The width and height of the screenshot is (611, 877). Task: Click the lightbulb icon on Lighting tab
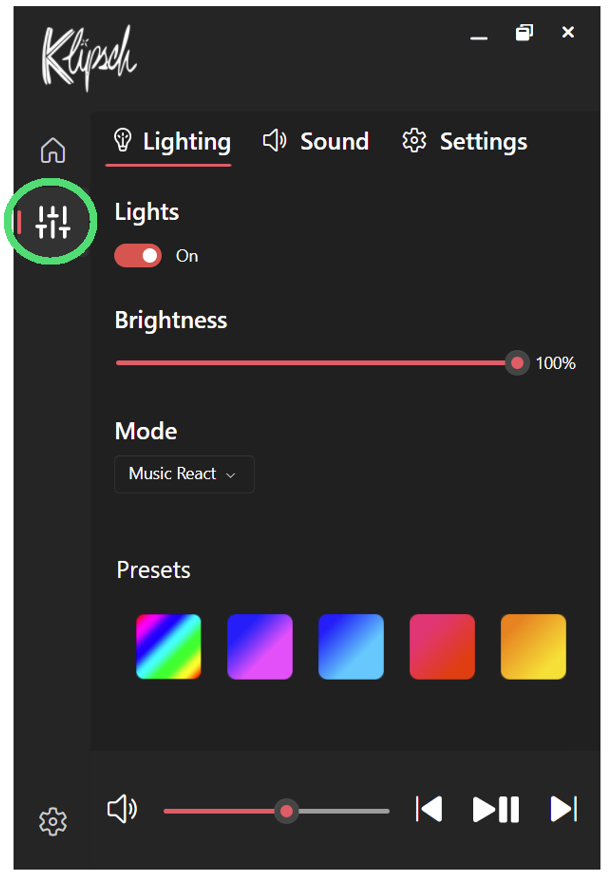(124, 141)
